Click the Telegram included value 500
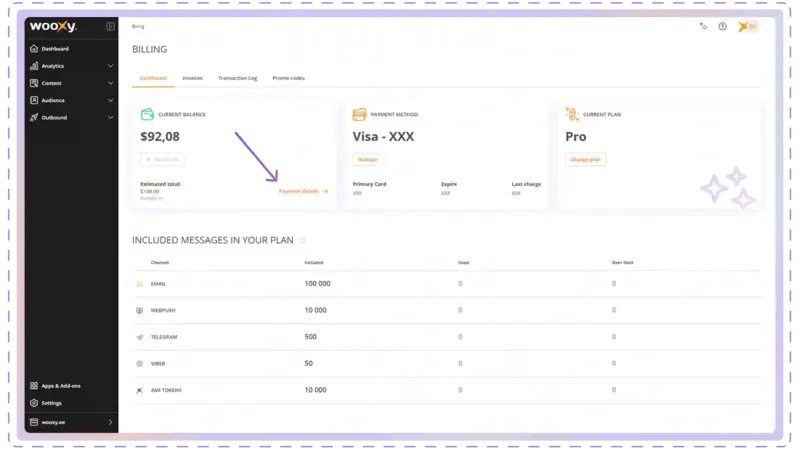 (x=310, y=337)
